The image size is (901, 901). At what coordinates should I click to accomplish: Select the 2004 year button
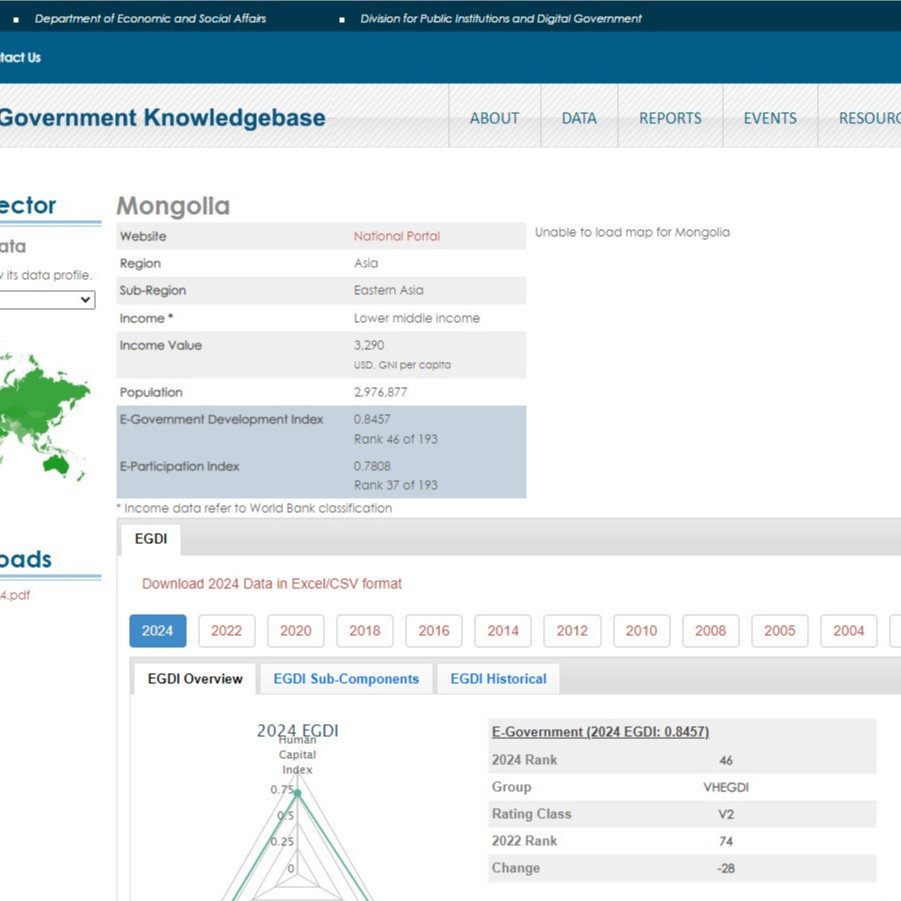[849, 631]
